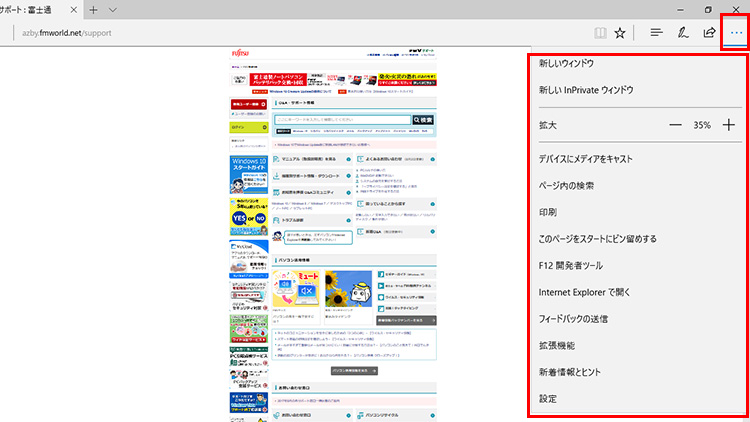Select 新しい InPrivate ウィンドウ menu item

coord(586,90)
